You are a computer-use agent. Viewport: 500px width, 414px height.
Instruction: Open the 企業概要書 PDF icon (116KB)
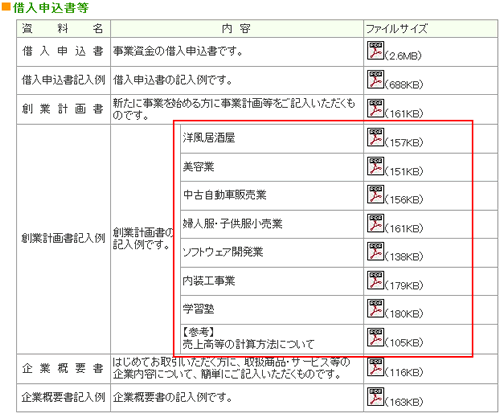point(375,367)
